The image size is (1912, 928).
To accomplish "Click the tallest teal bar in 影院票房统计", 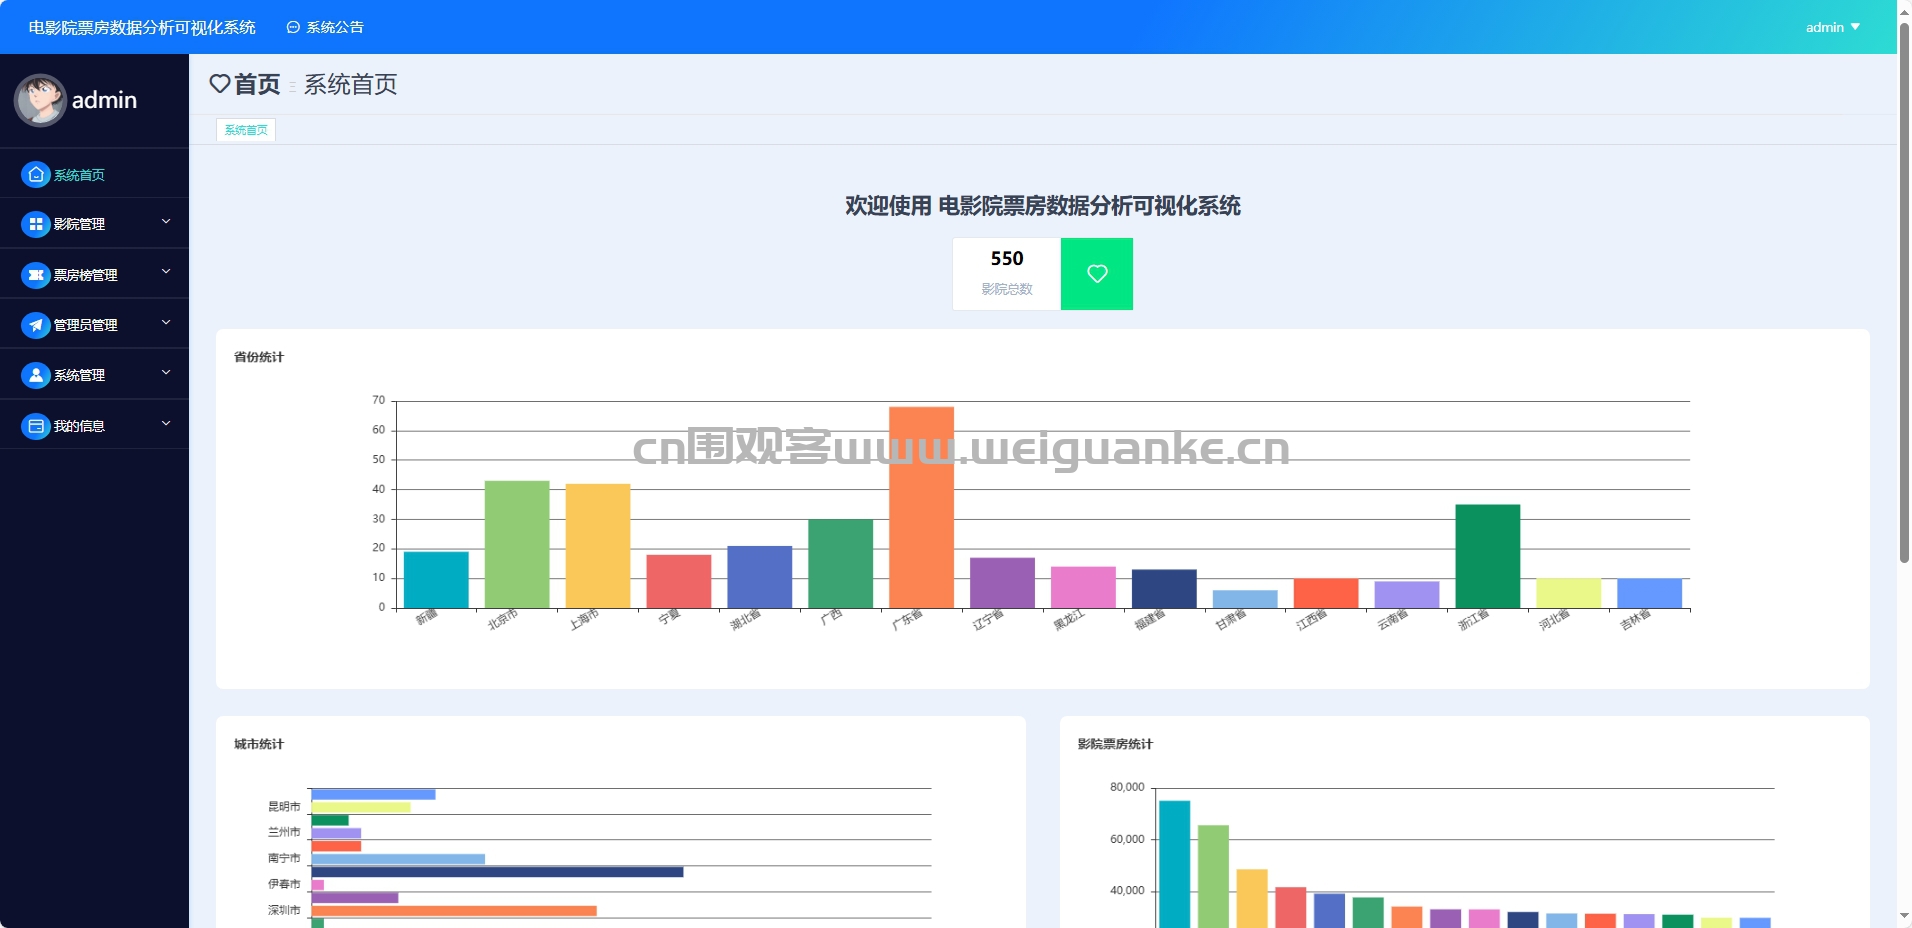I will click(x=1174, y=864).
